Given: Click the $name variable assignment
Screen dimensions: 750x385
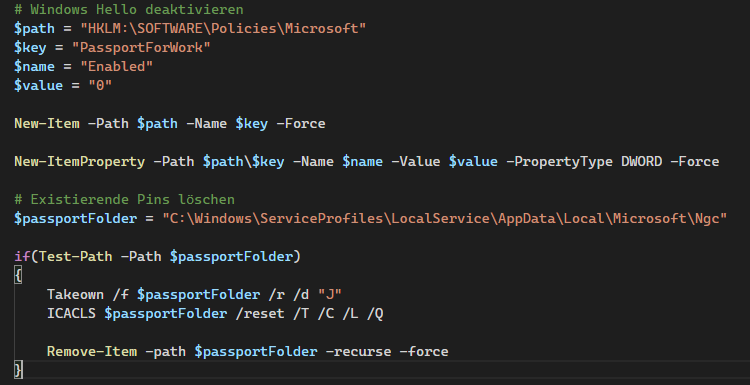Looking at the screenshot, I should 34,66.
